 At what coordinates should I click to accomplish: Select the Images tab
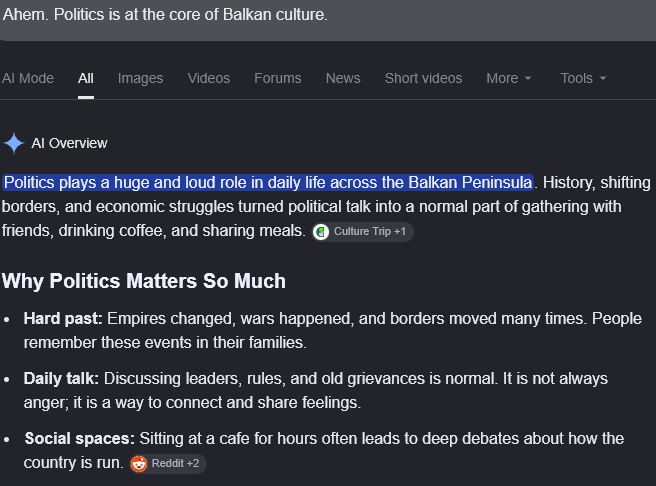click(x=140, y=78)
